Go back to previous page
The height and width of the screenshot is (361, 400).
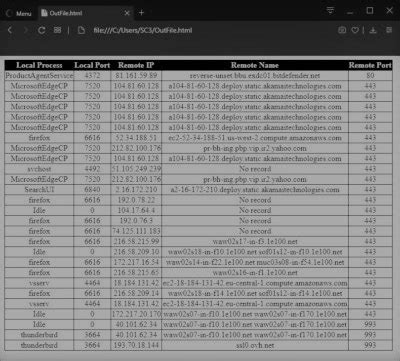(10, 30)
